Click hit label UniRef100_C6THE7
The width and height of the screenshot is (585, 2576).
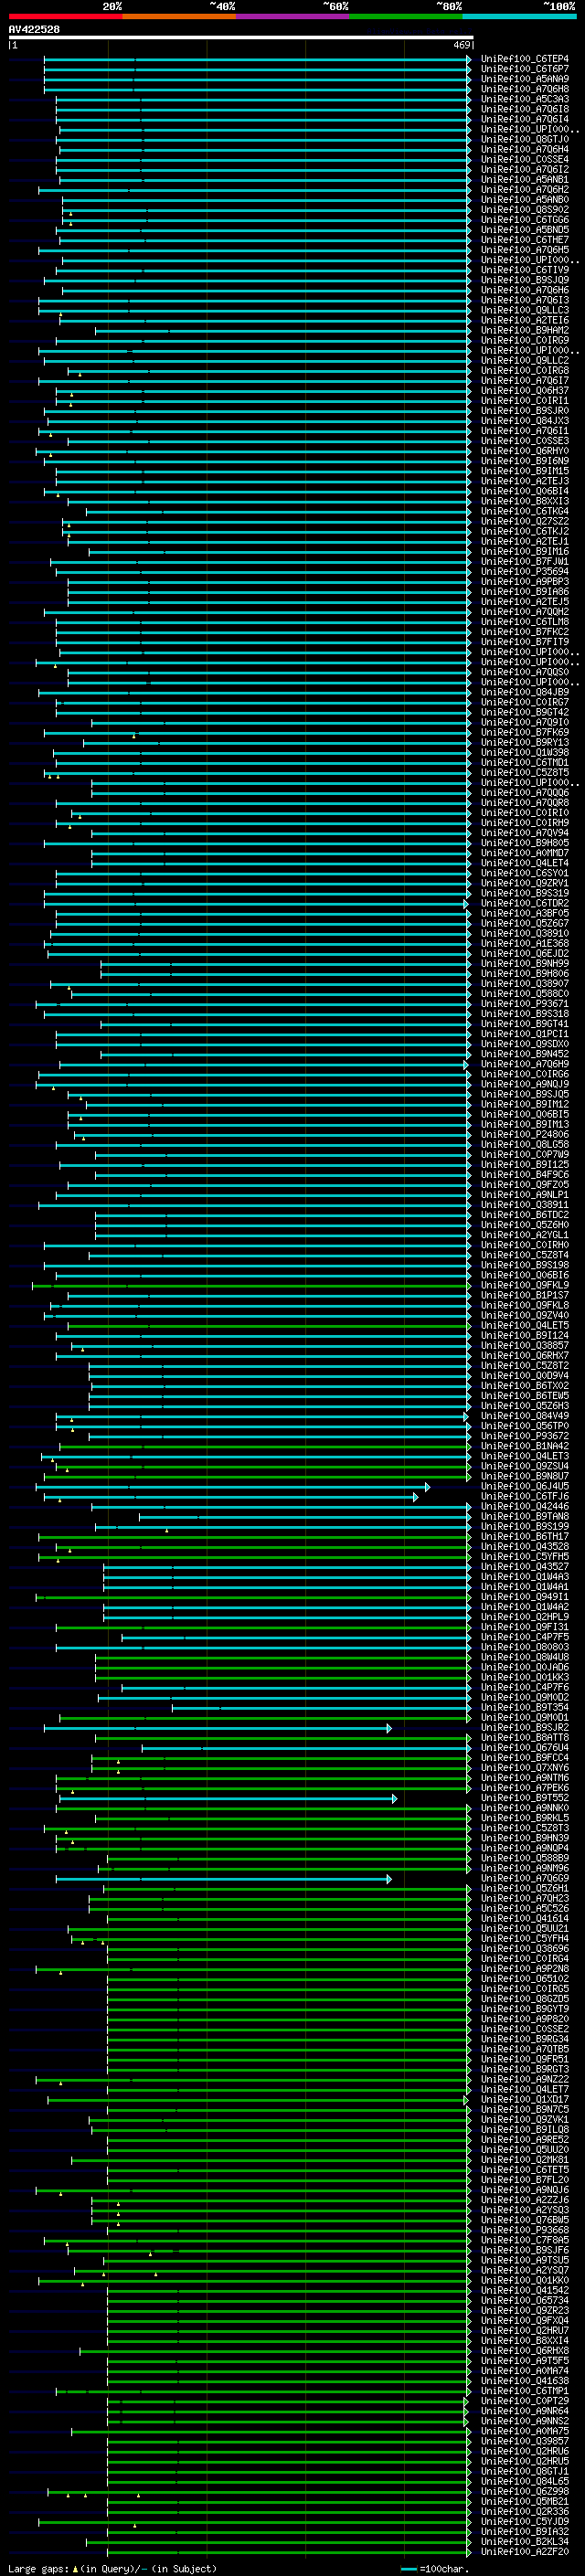tap(525, 240)
